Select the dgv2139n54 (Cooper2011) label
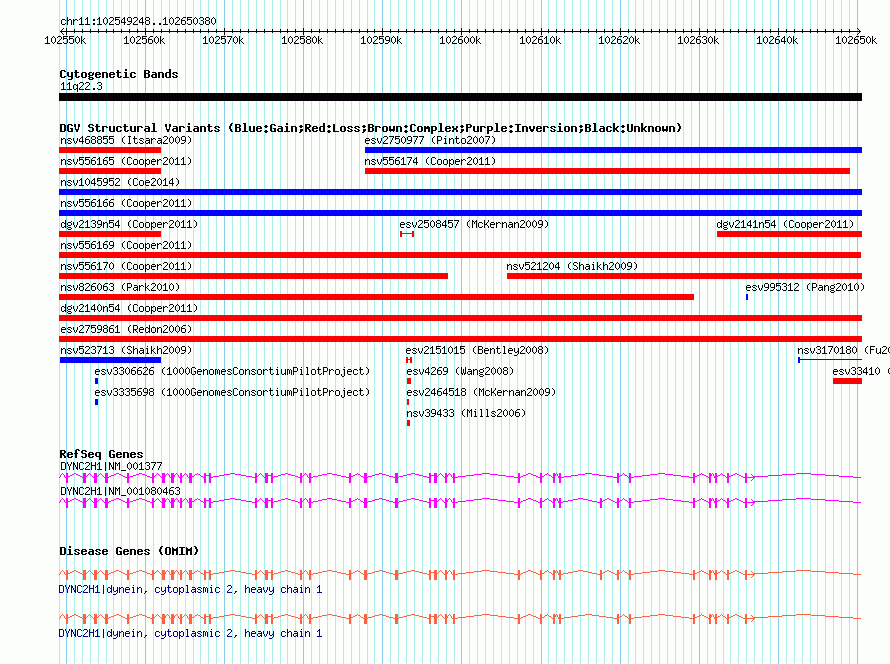The height and width of the screenshot is (664, 890). [129, 224]
